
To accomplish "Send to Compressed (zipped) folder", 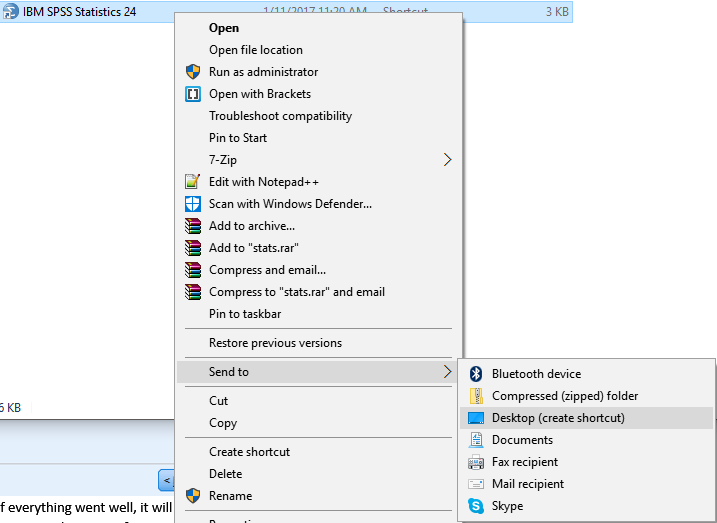I will tap(586, 396).
